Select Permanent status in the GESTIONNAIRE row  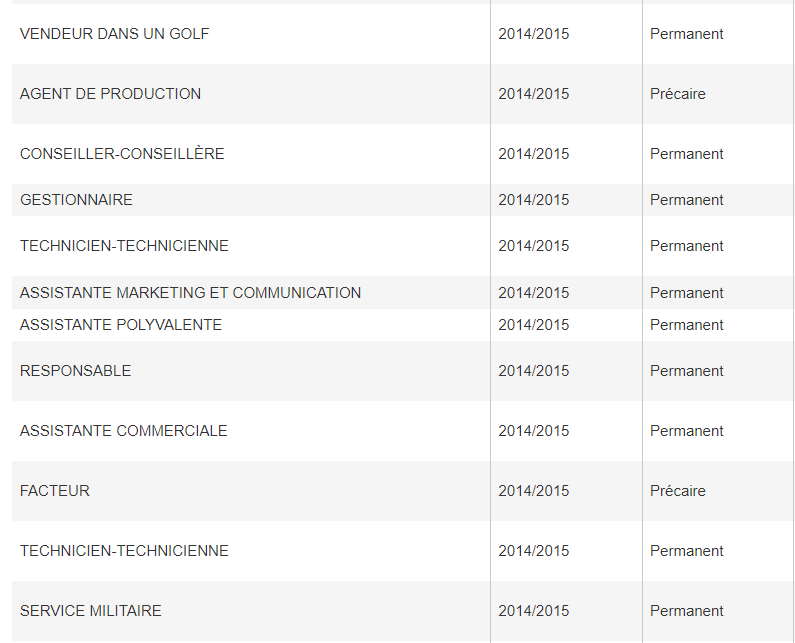click(686, 200)
